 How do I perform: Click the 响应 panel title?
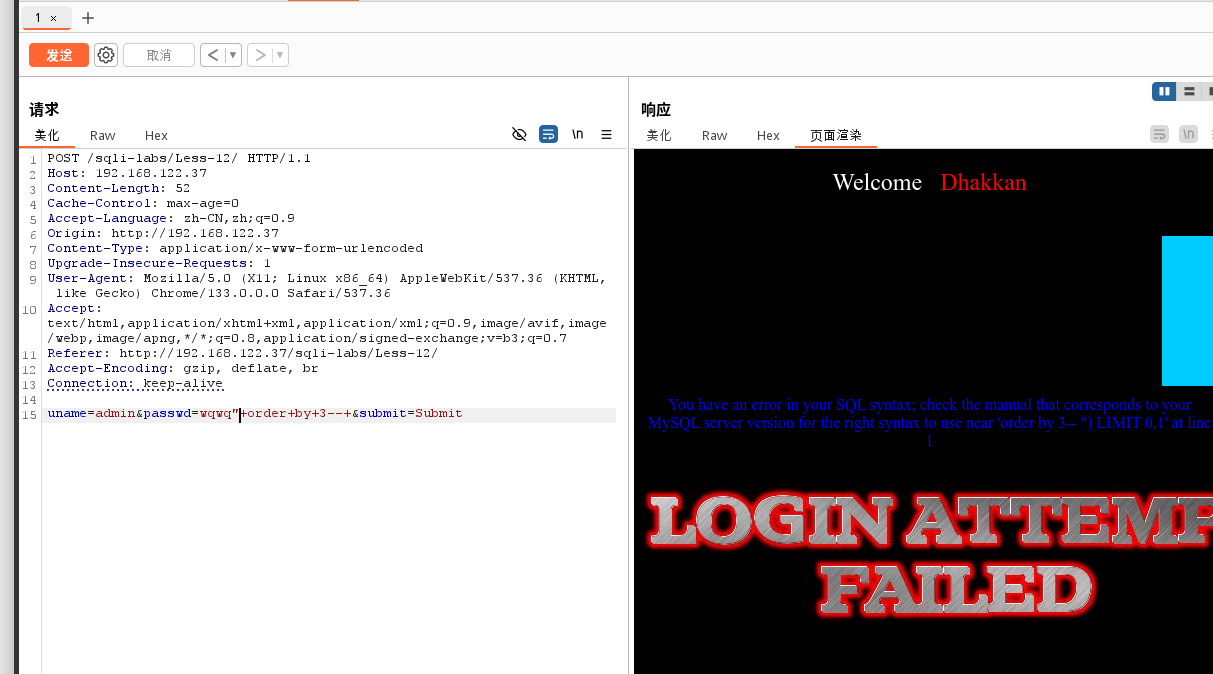point(656,110)
